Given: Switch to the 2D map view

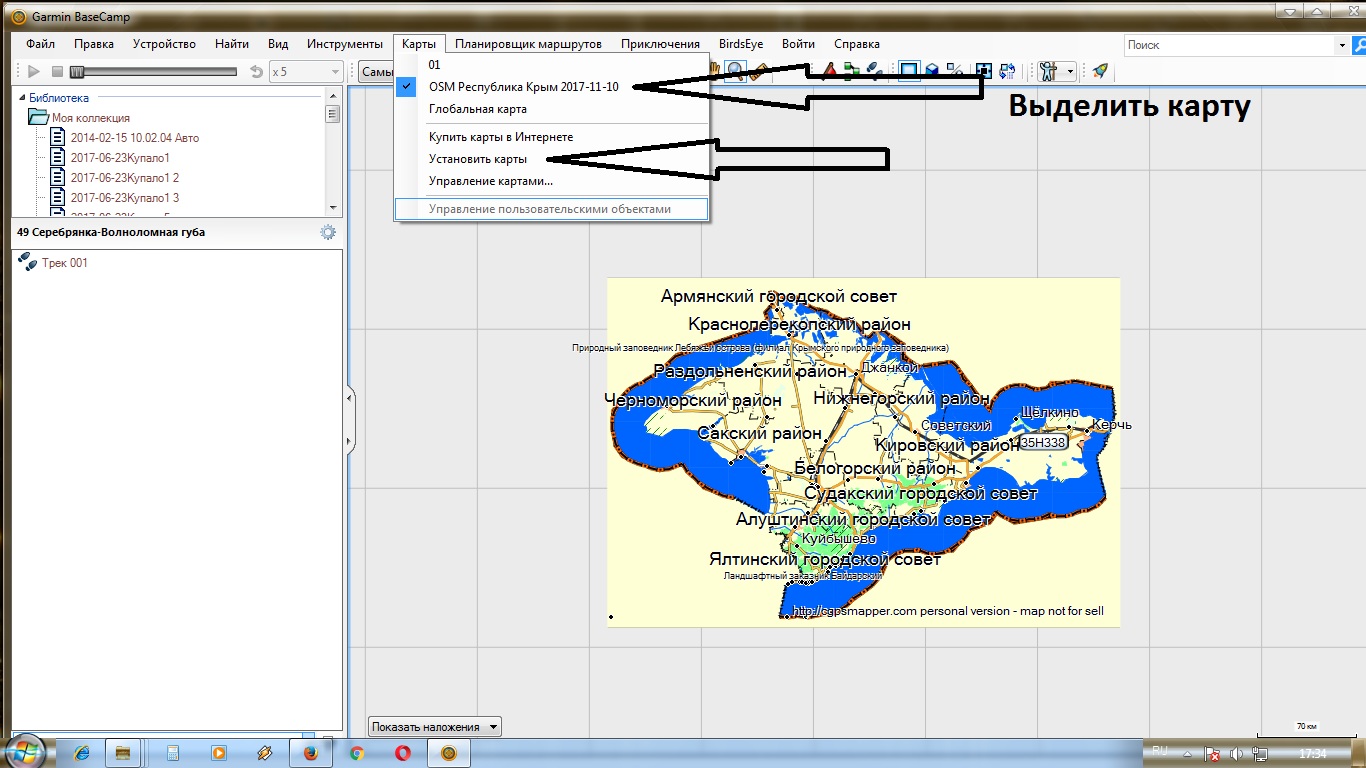Looking at the screenshot, I should pyautogui.click(x=909, y=70).
